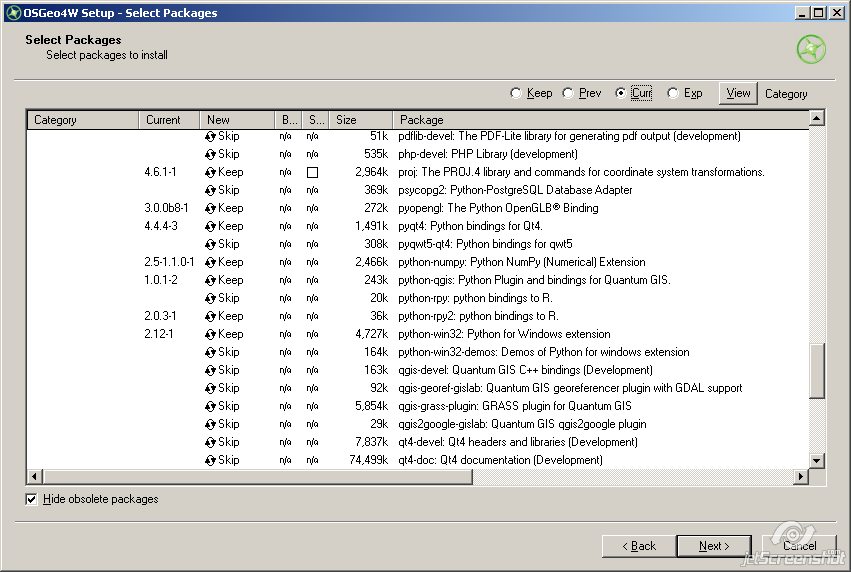Click the Current column header
The image size is (851, 572).
pyautogui.click(x=169, y=120)
